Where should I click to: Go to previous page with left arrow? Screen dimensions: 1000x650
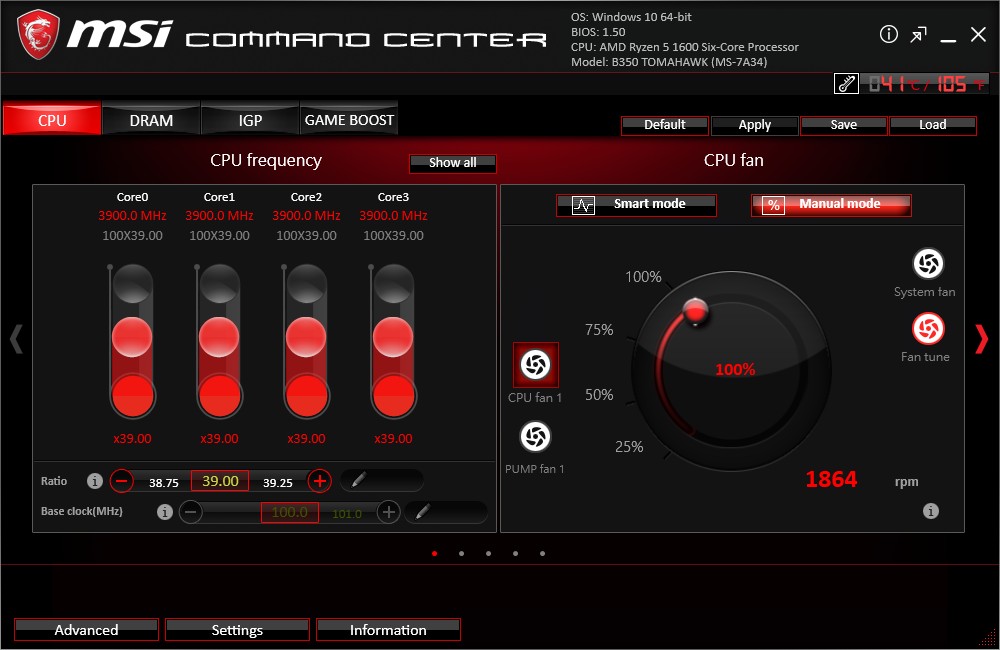(x=16, y=339)
